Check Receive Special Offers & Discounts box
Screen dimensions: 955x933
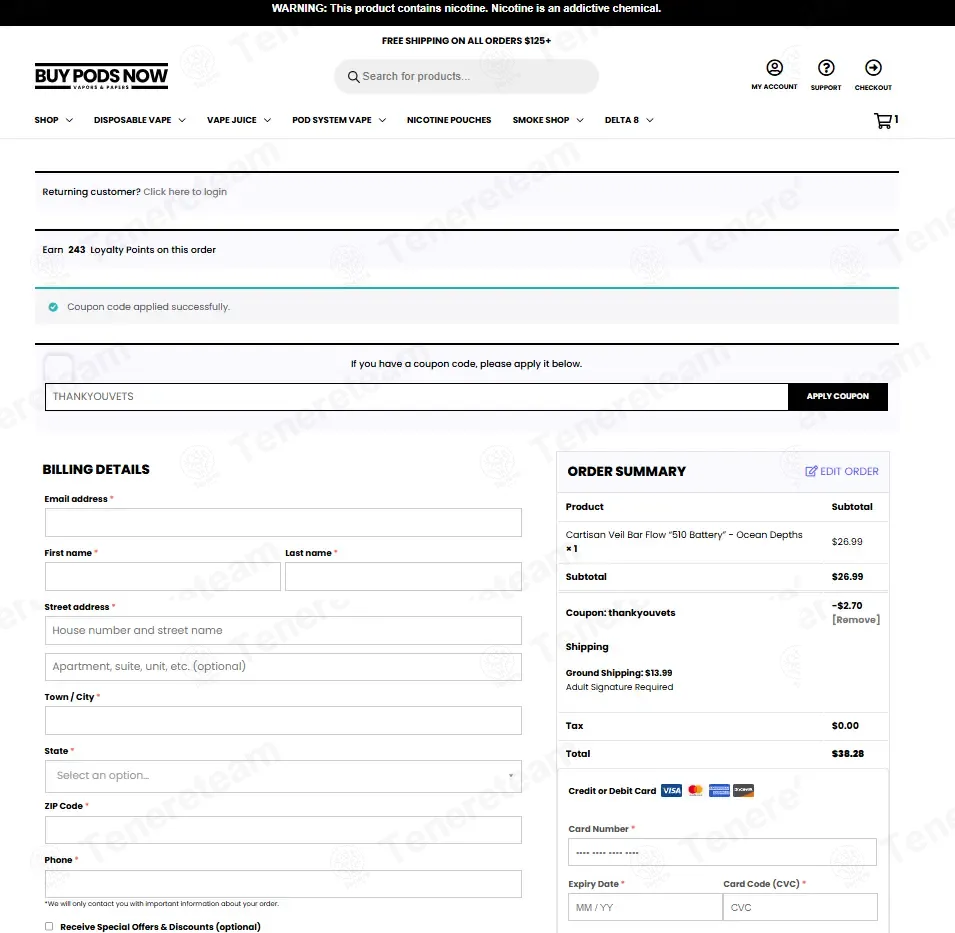click(x=49, y=926)
